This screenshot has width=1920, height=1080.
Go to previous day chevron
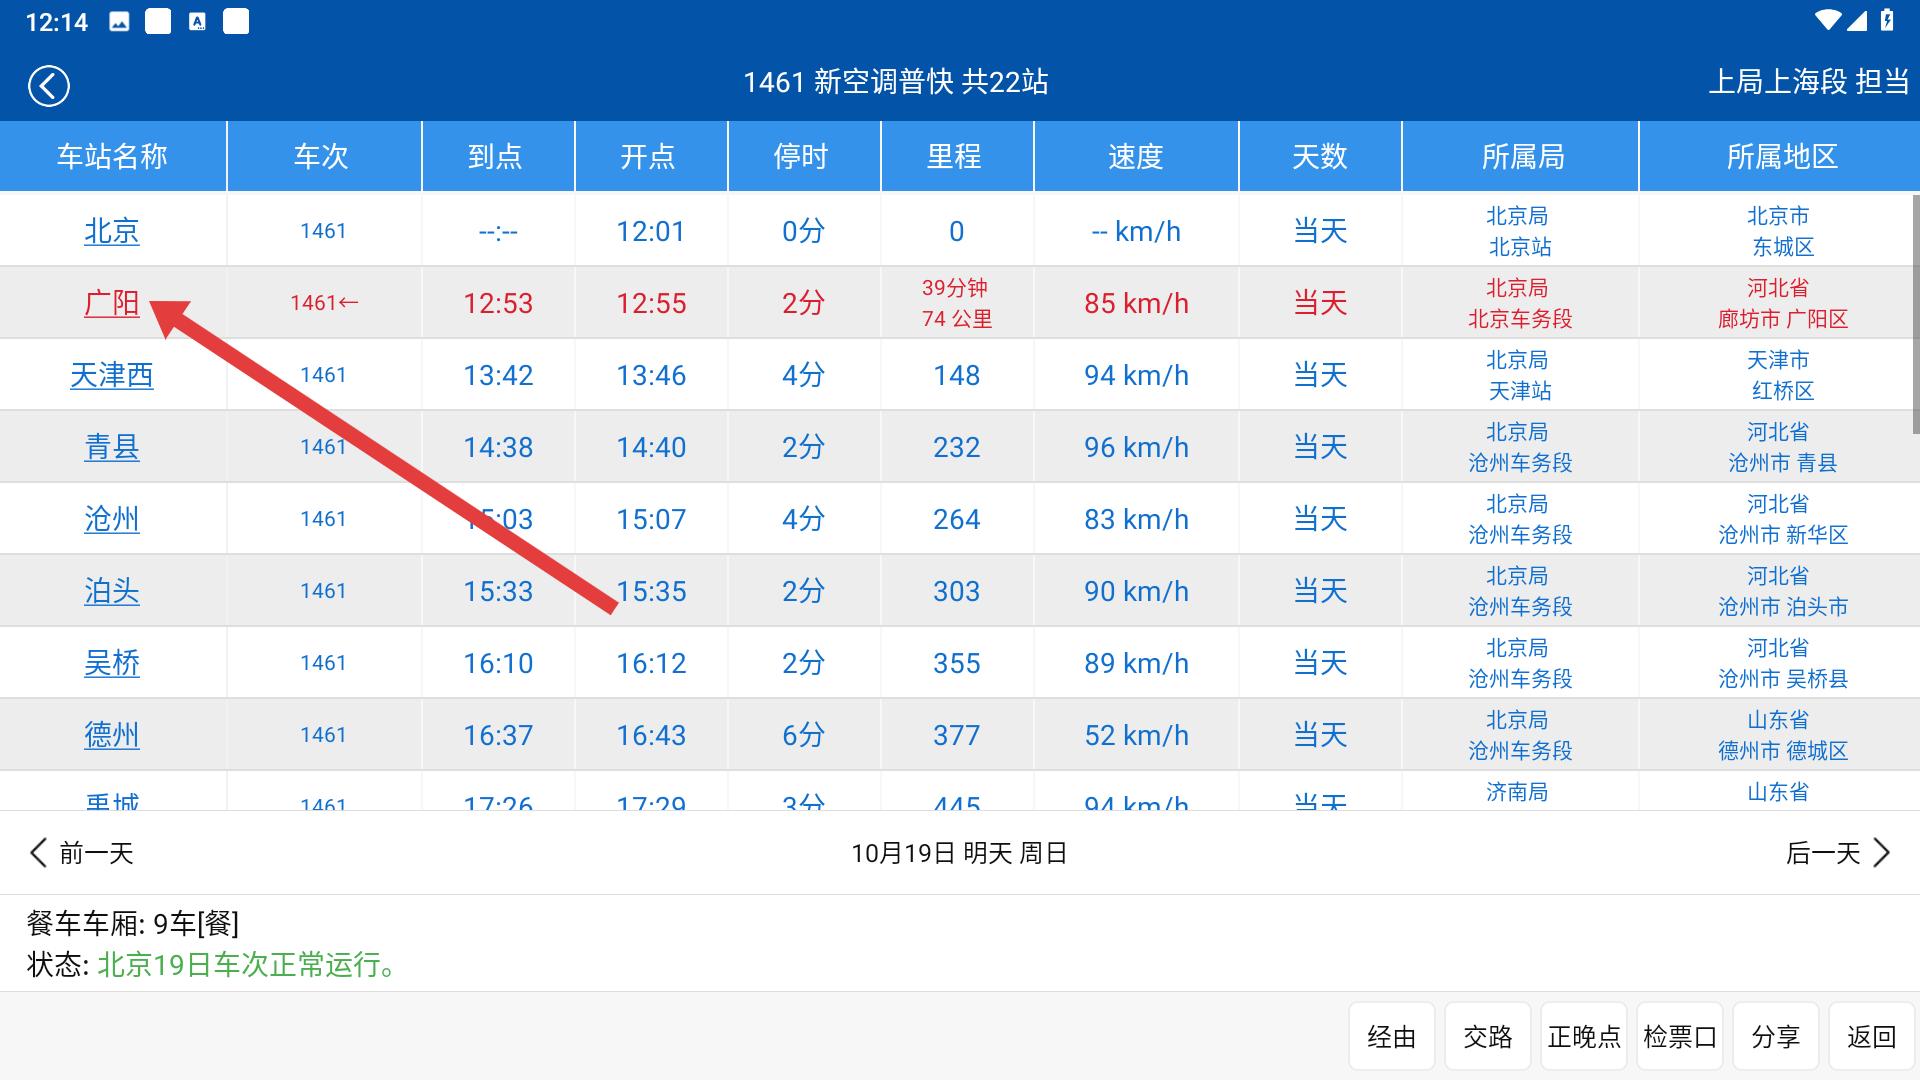tap(38, 853)
